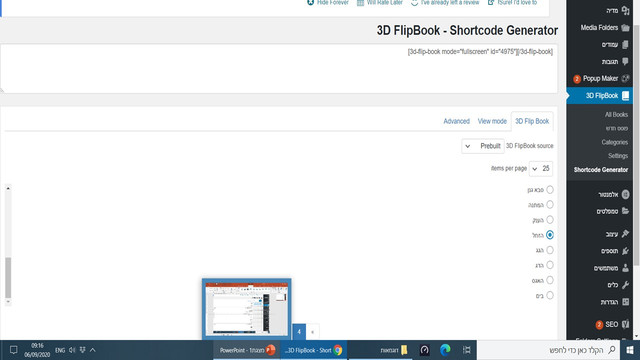Click the book list scrollbar up arrow
Viewport: 640px width, 360px height.
(x=8, y=188)
